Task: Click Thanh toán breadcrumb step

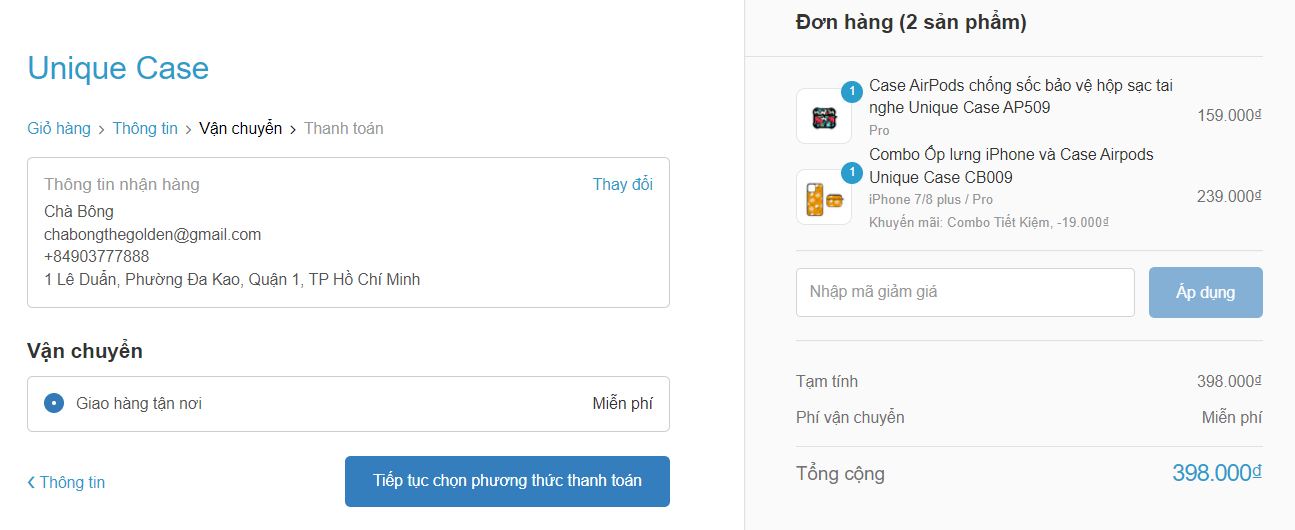Action: pyautogui.click(x=344, y=128)
